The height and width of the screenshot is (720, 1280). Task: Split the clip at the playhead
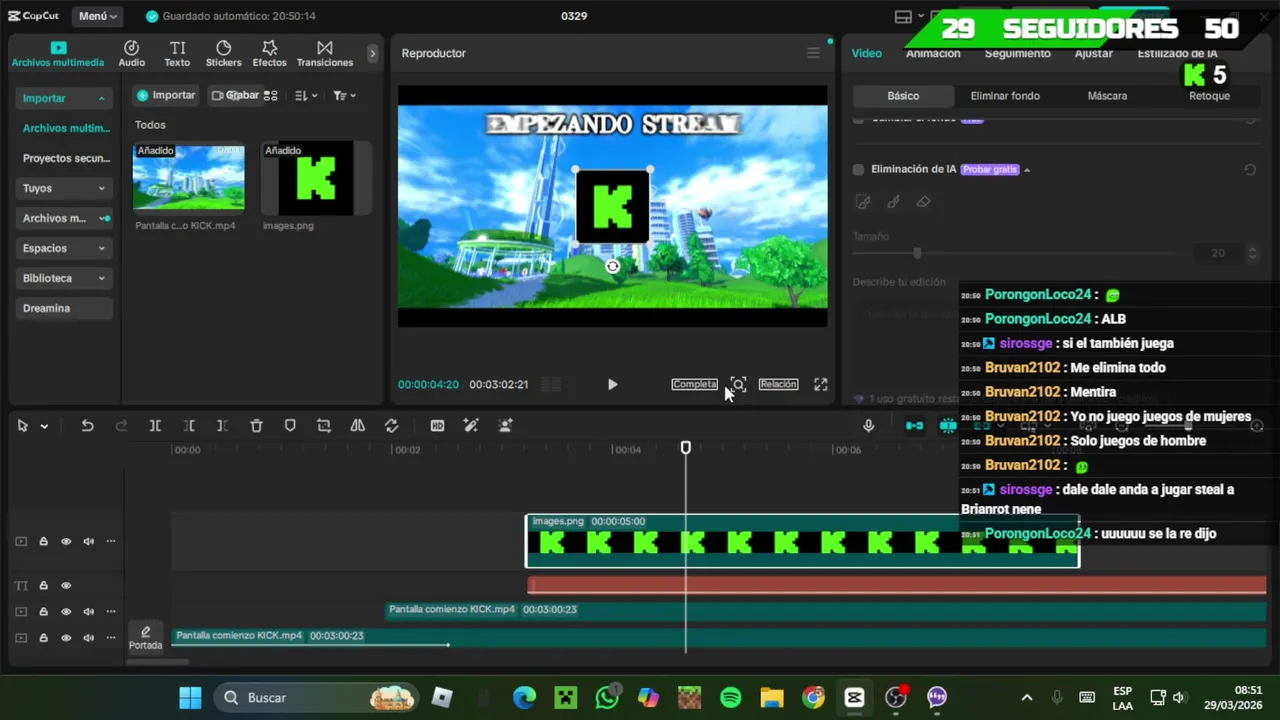tap(155, 426)
